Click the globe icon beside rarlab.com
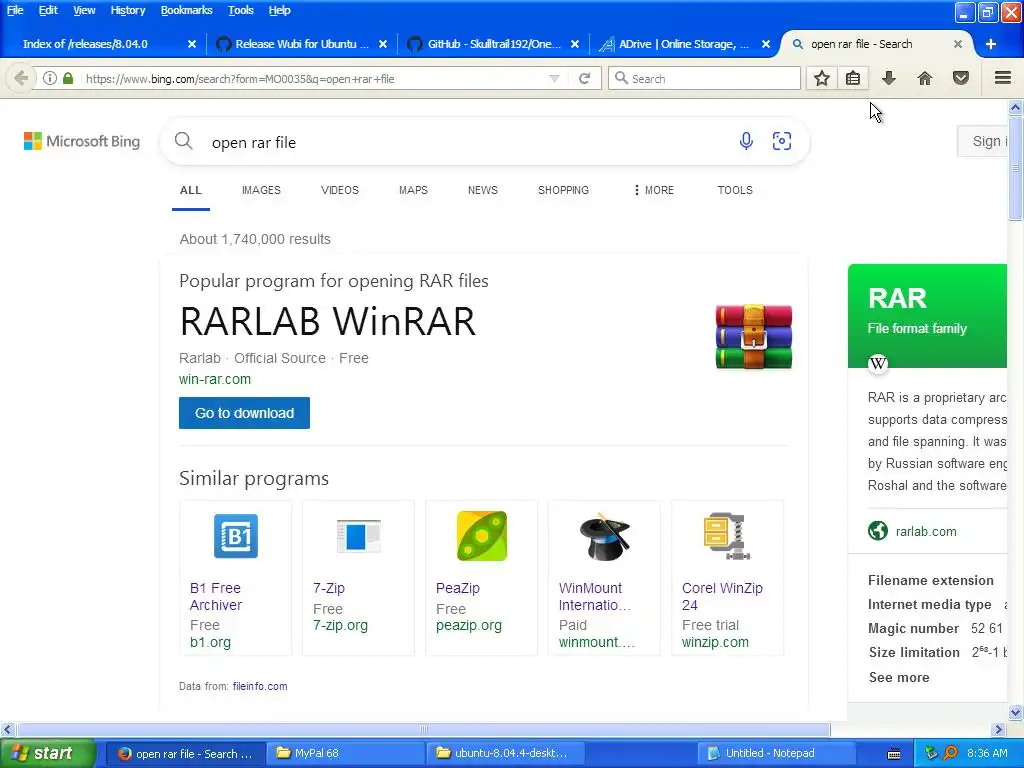Image resolution: width=1024 pixels, height=768 pixels. pos(878,531)
